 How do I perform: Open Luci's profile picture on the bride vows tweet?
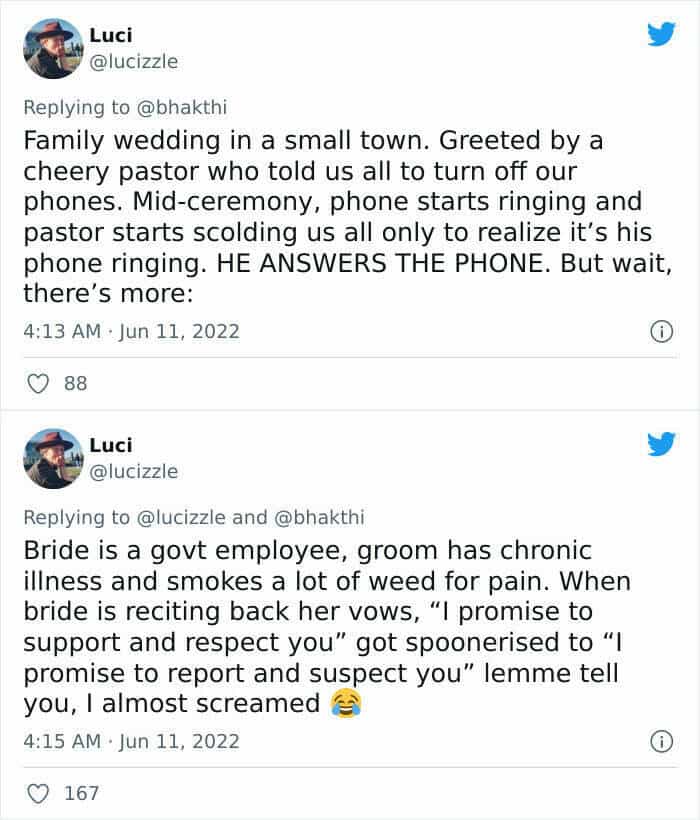(50, 457)
